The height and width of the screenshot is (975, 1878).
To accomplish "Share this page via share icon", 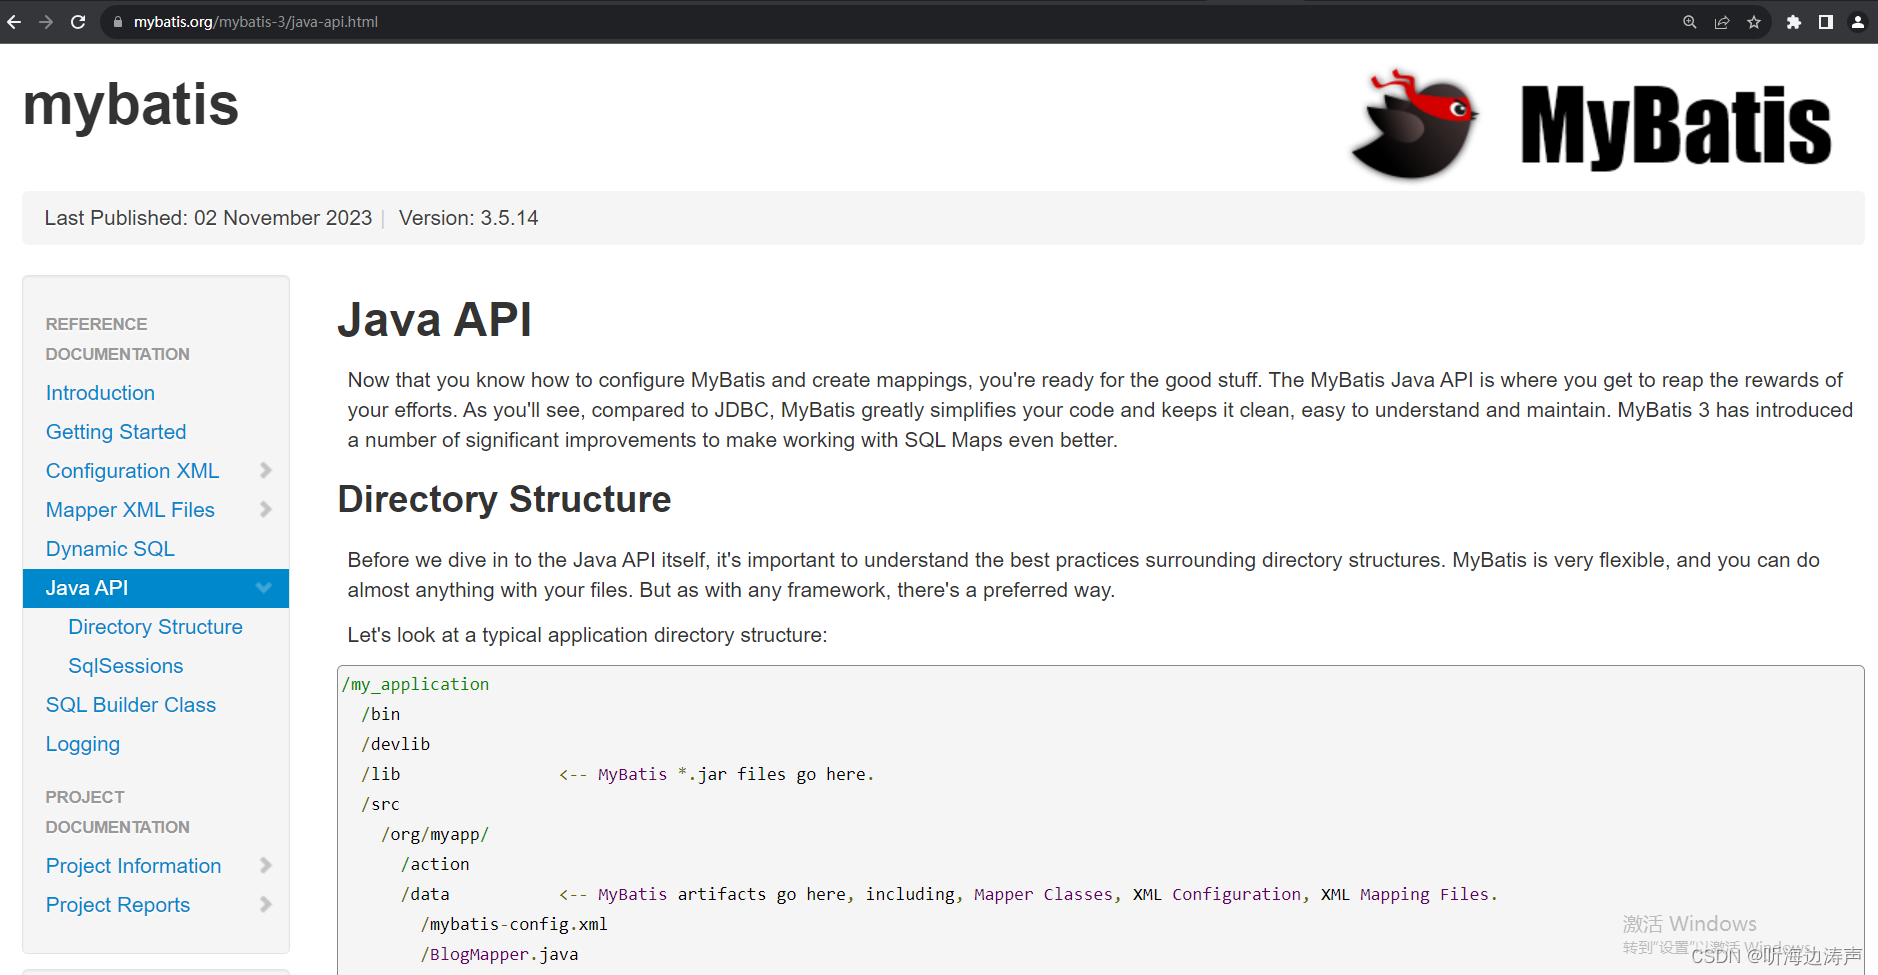I will [x=1722, y=22].
